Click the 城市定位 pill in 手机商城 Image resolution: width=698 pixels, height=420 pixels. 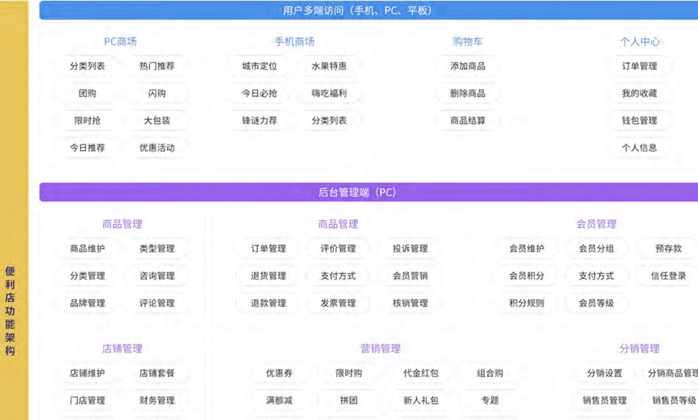(259, 66)
